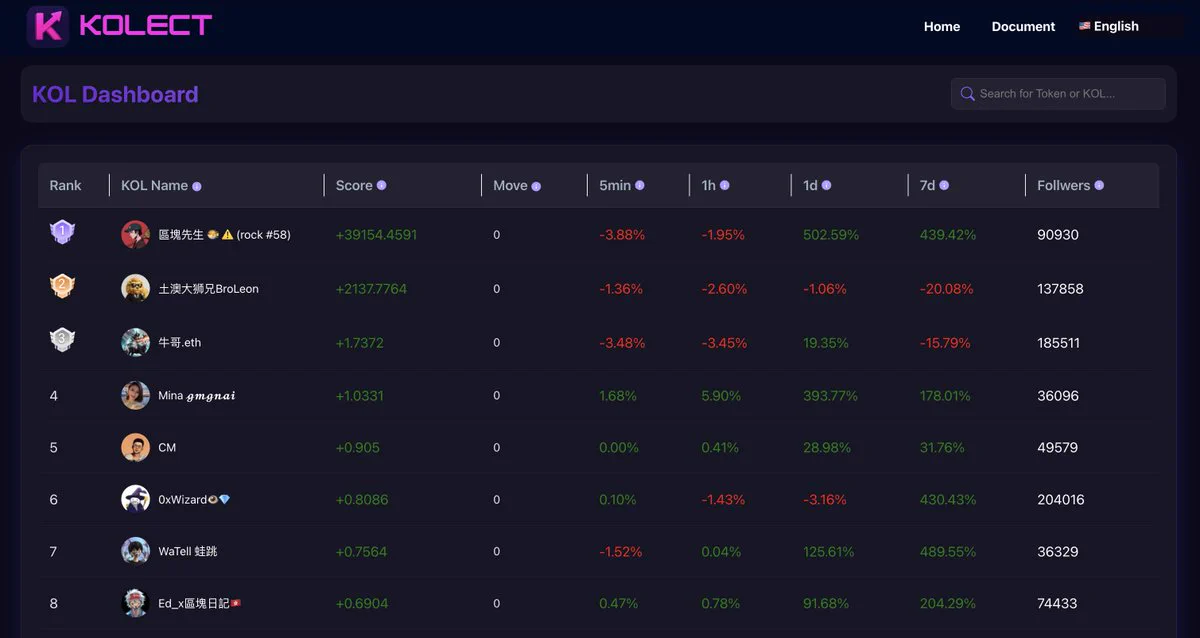Click the info icon next to Score
Screen dimensions: 1200x638
381,185
